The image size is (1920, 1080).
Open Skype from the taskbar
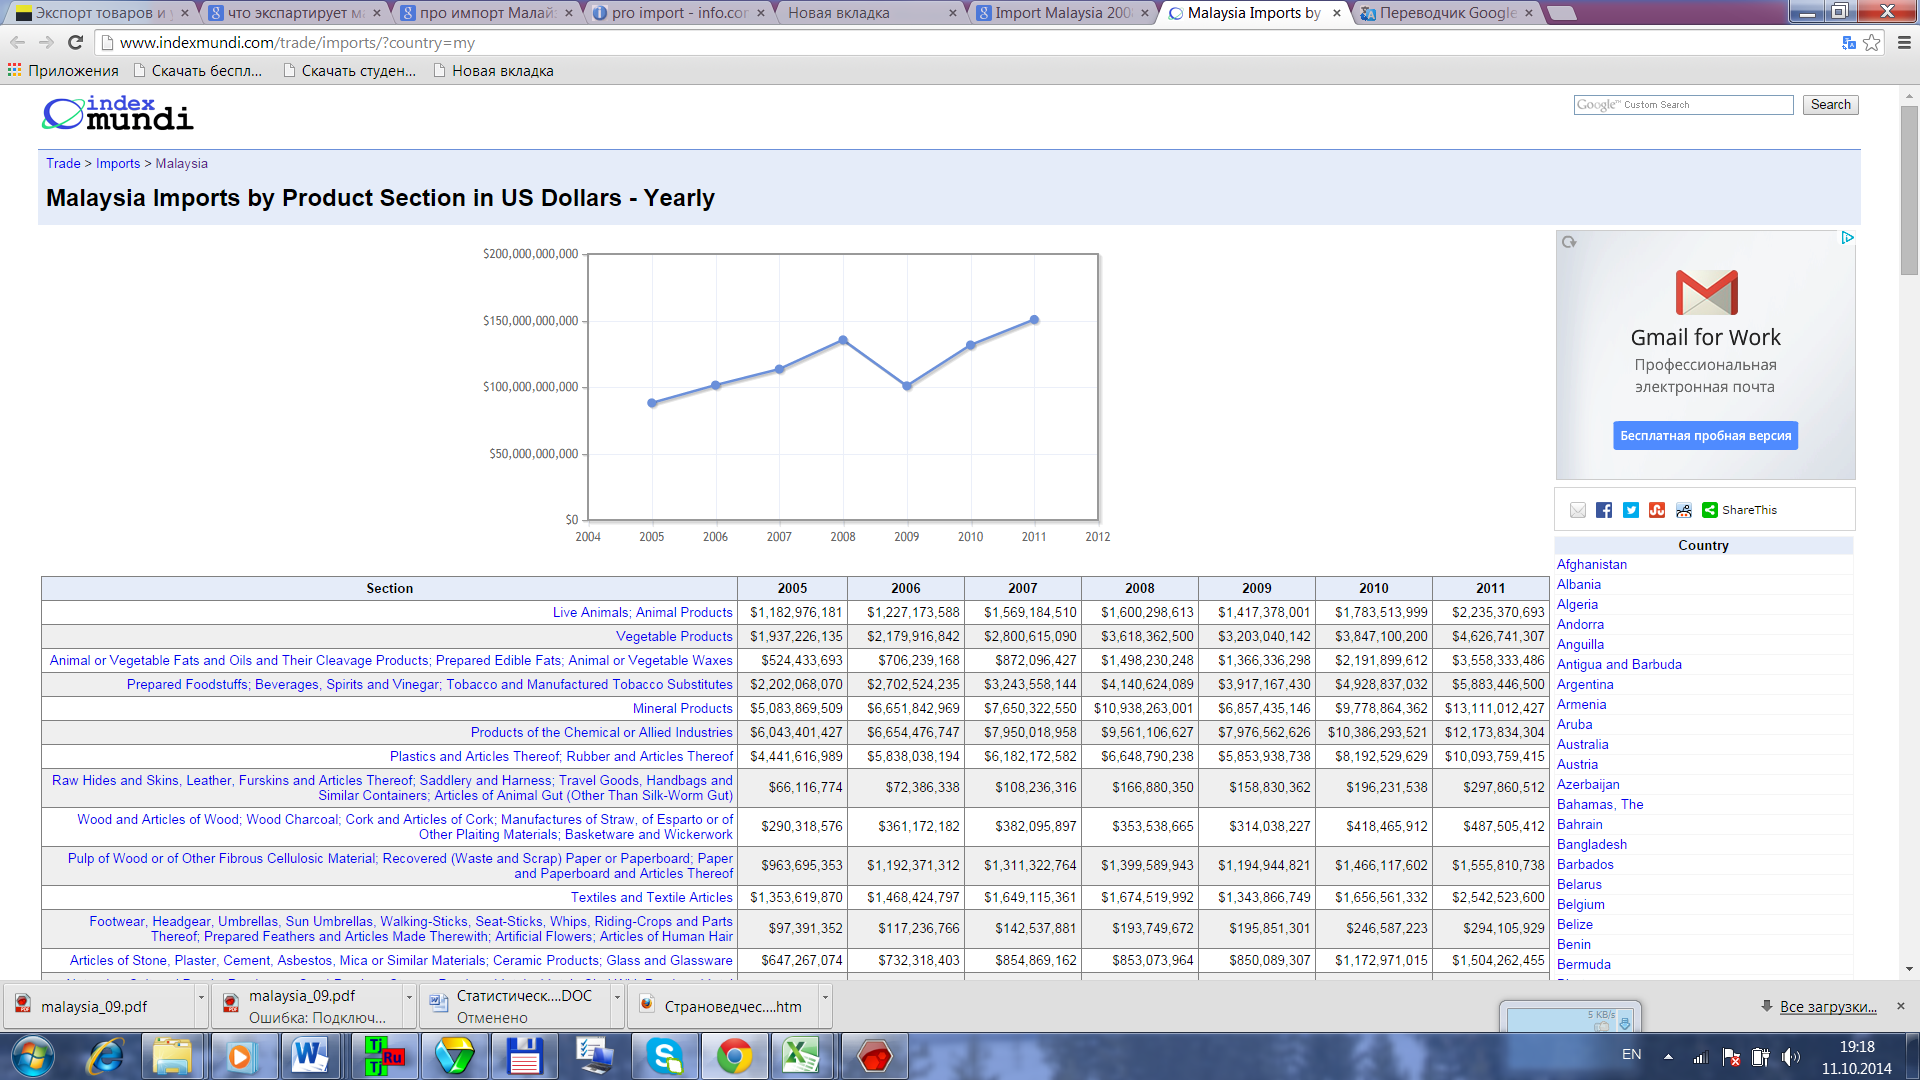[665, 1056]
